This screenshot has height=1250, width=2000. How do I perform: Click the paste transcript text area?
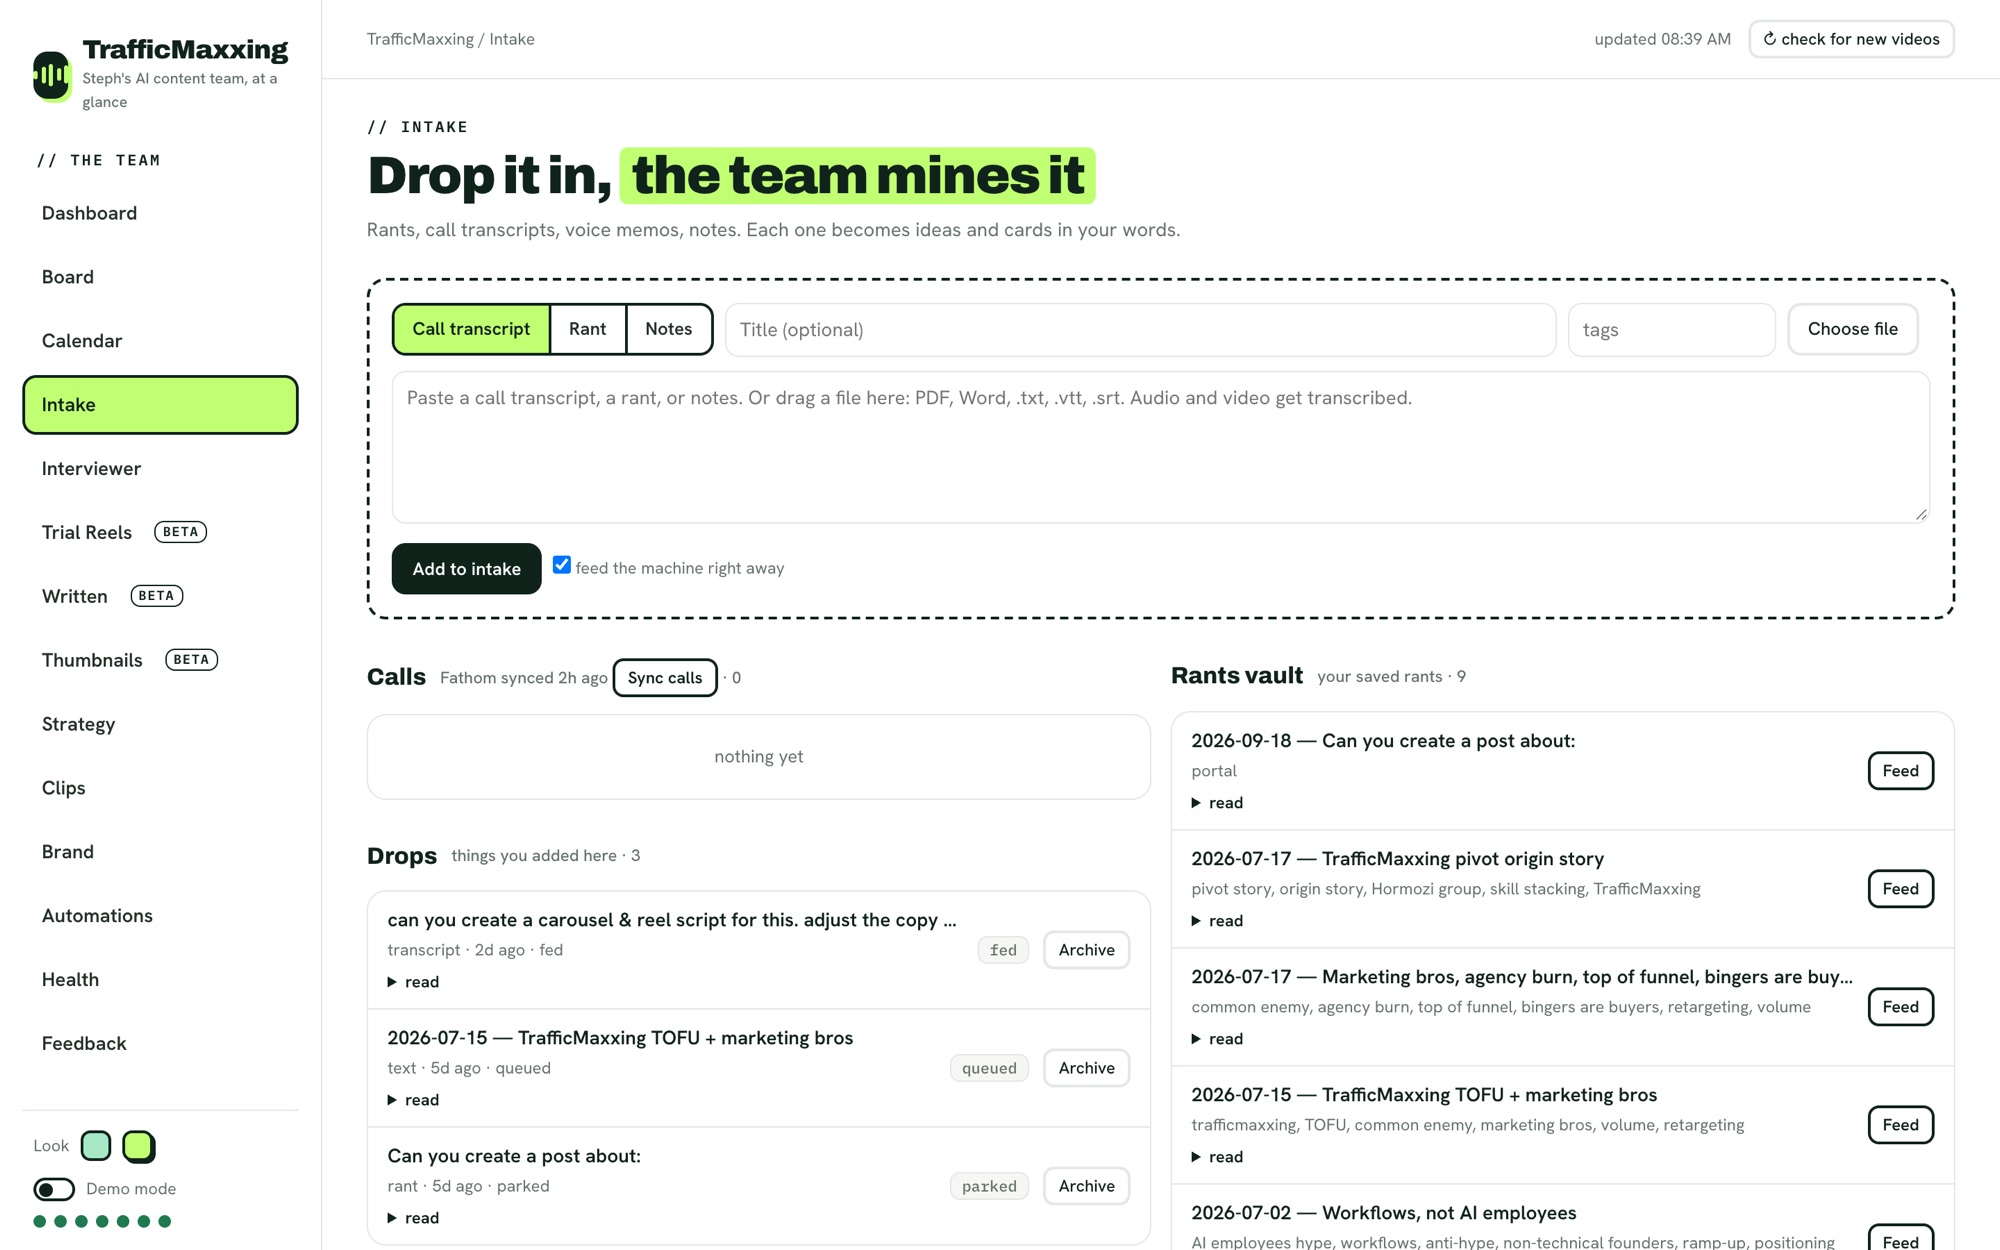click(x=1160, y=447)
